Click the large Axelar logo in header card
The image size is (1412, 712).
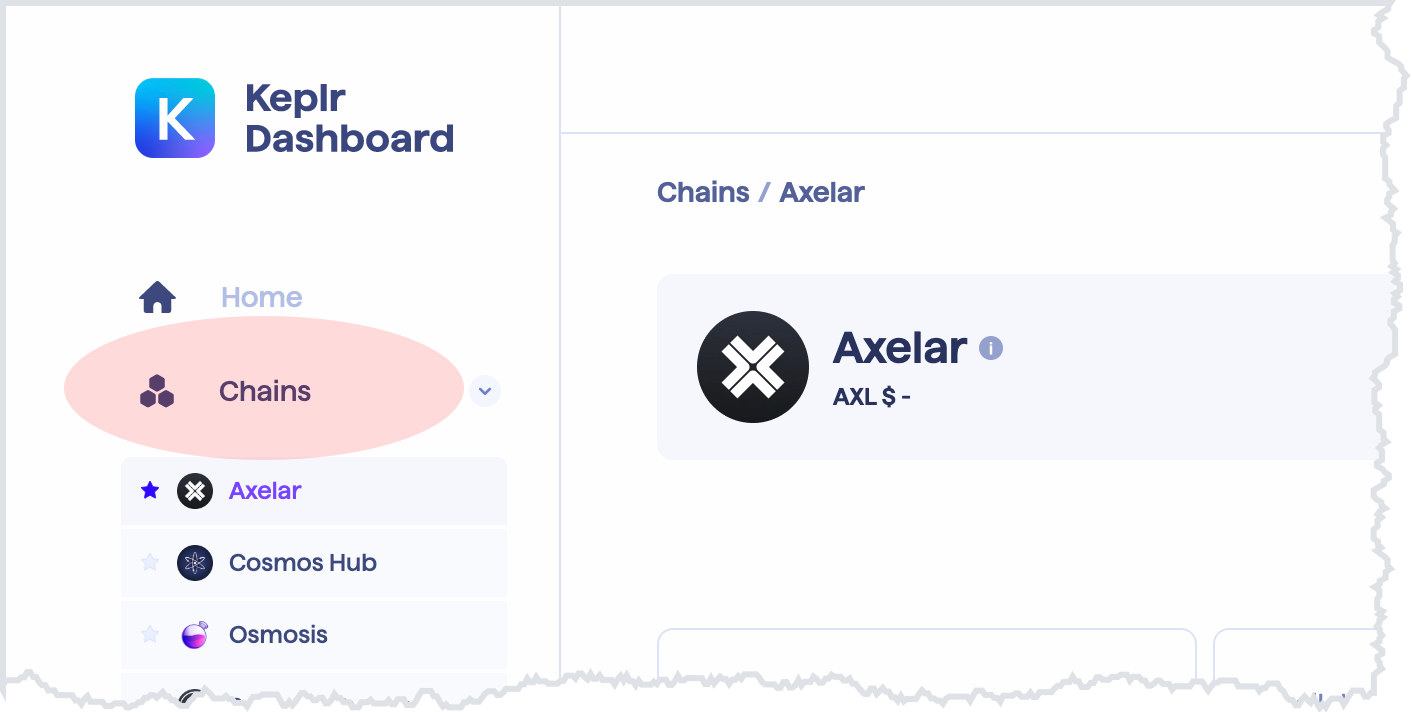pos(753,367)
